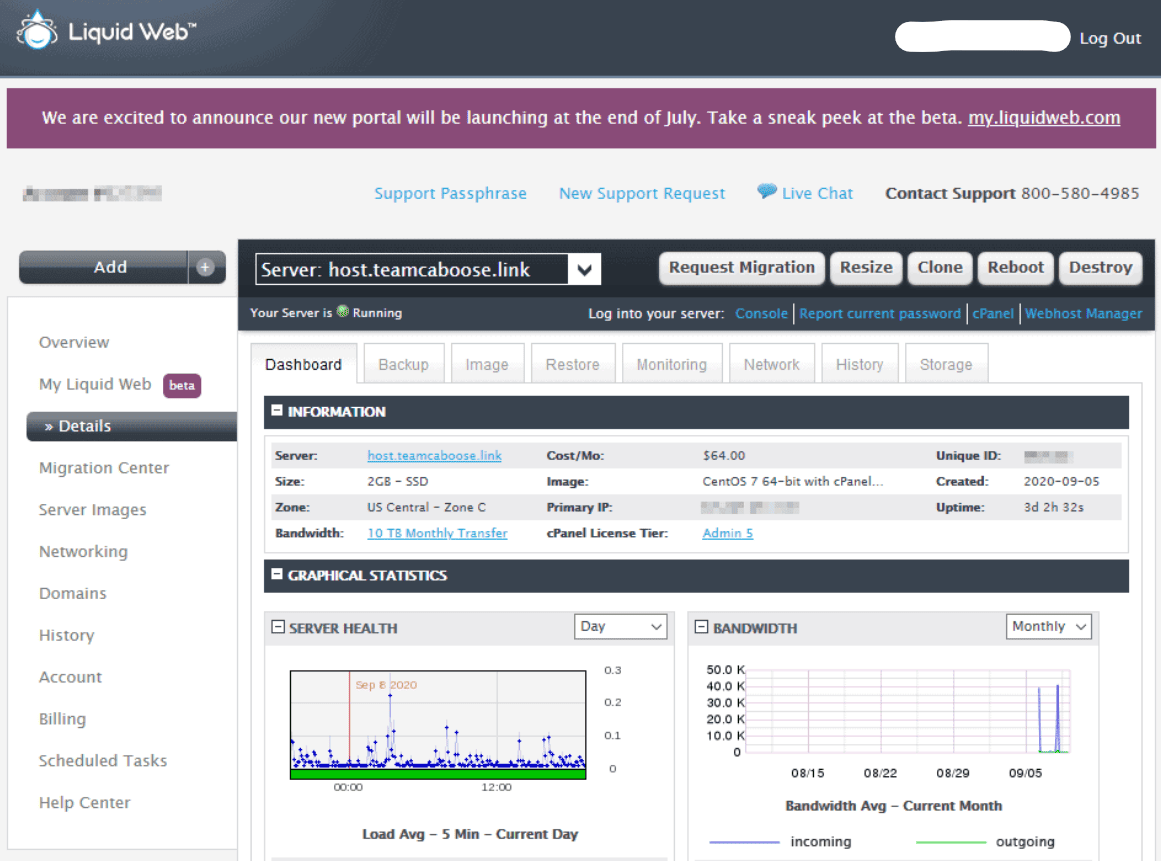
Task: Collapse the Bandwidth panel
Action: pos(701,628)
